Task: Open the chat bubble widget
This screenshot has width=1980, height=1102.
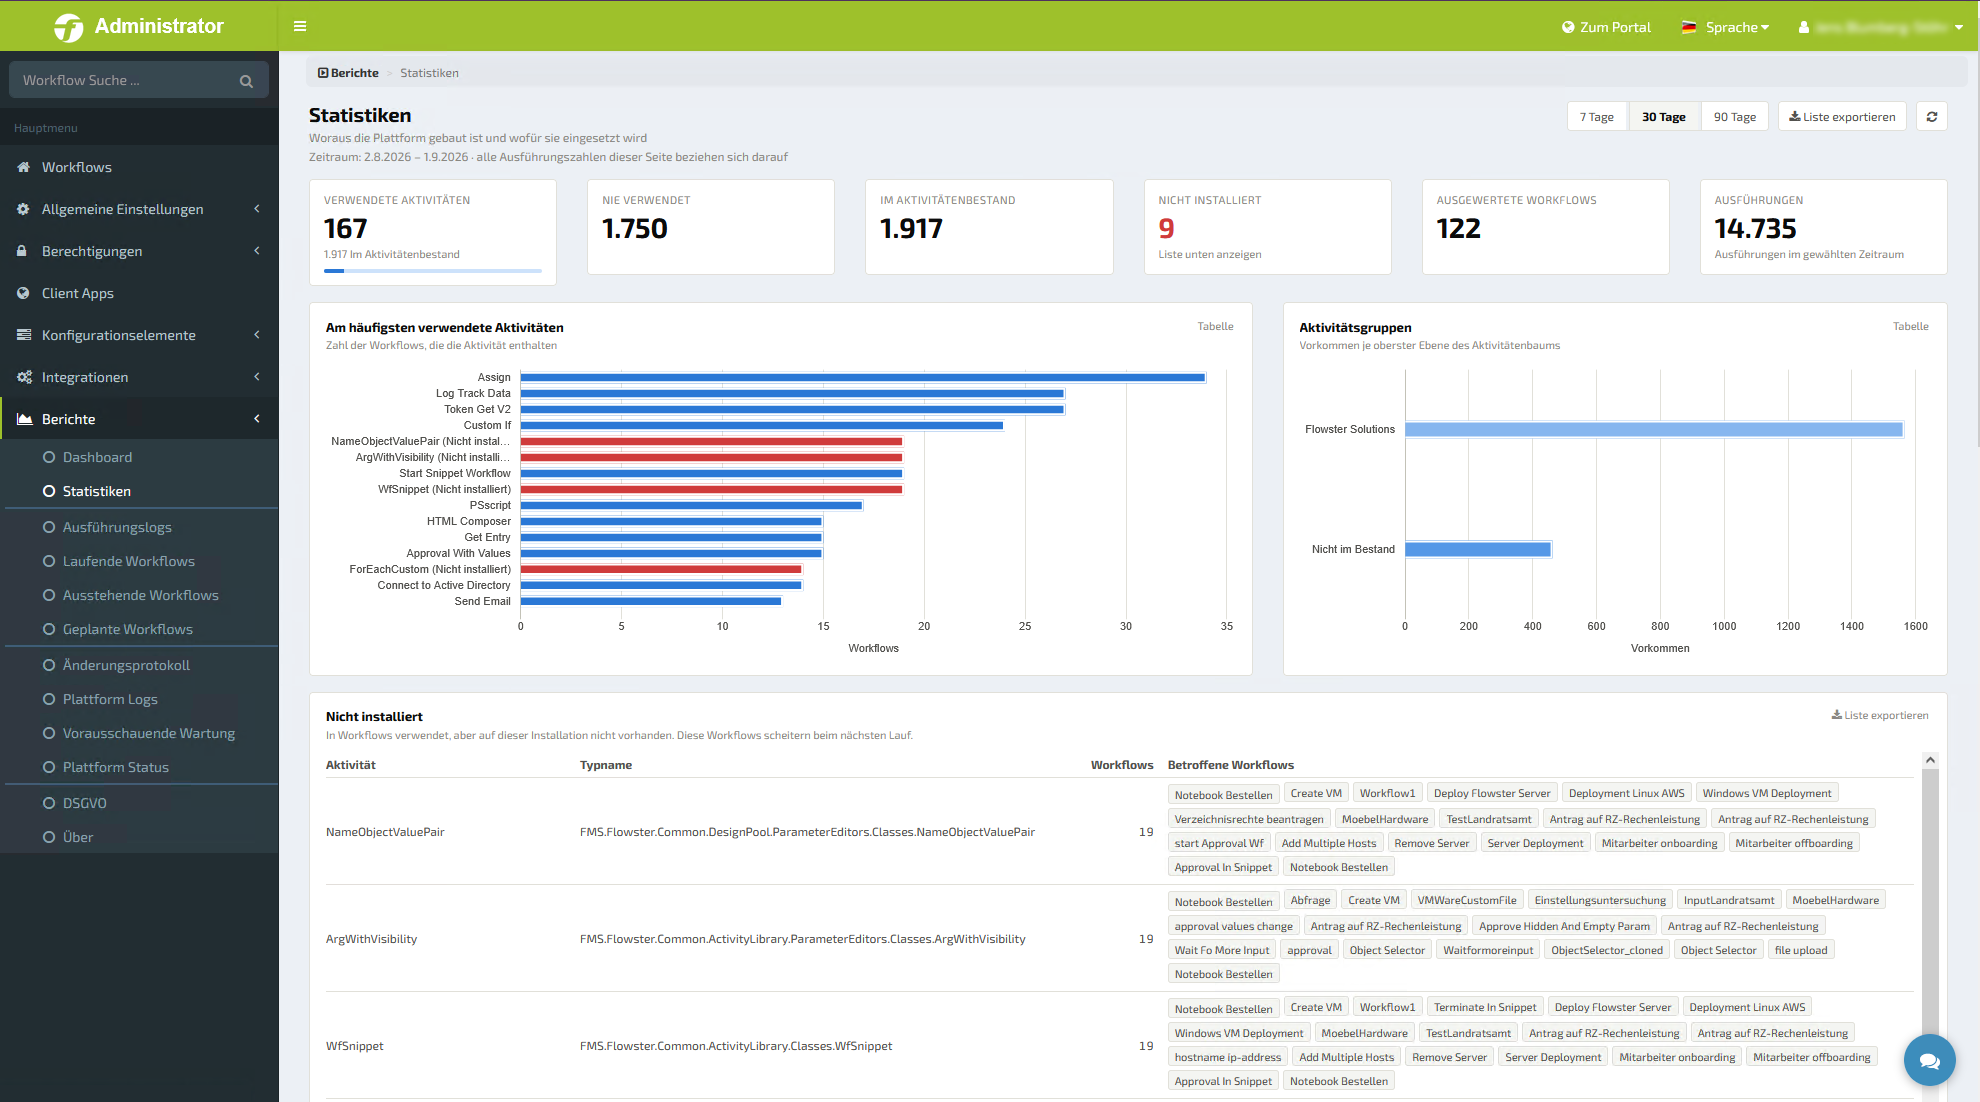Action: pos(1929,1060)
